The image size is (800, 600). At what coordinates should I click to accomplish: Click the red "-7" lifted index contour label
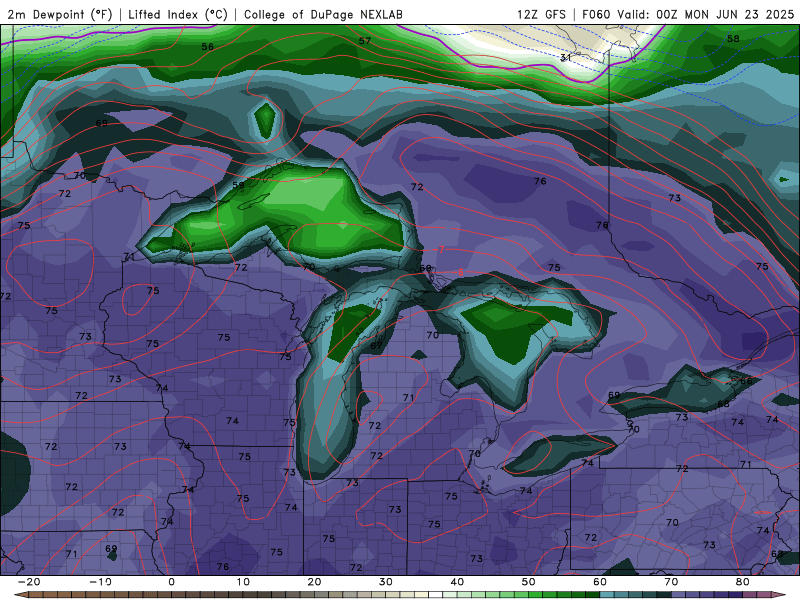[x=440, y=249]
